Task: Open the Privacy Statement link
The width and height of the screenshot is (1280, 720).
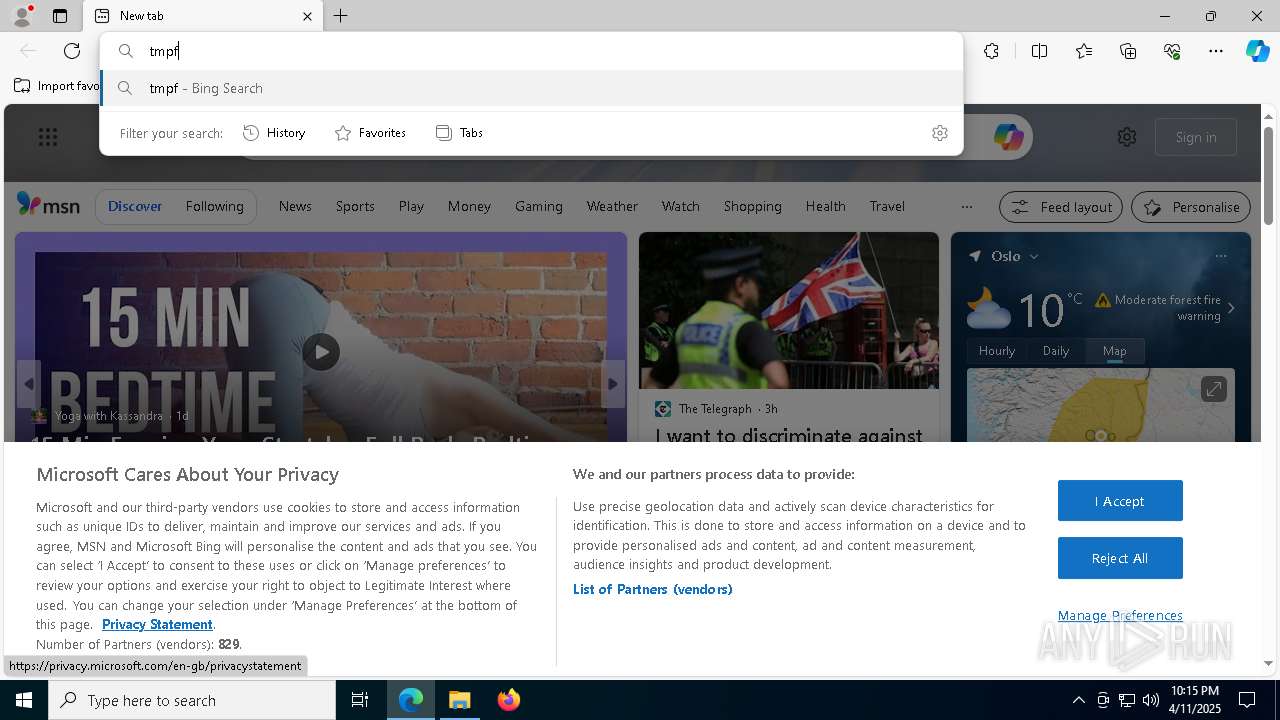Action: [157, 624]
